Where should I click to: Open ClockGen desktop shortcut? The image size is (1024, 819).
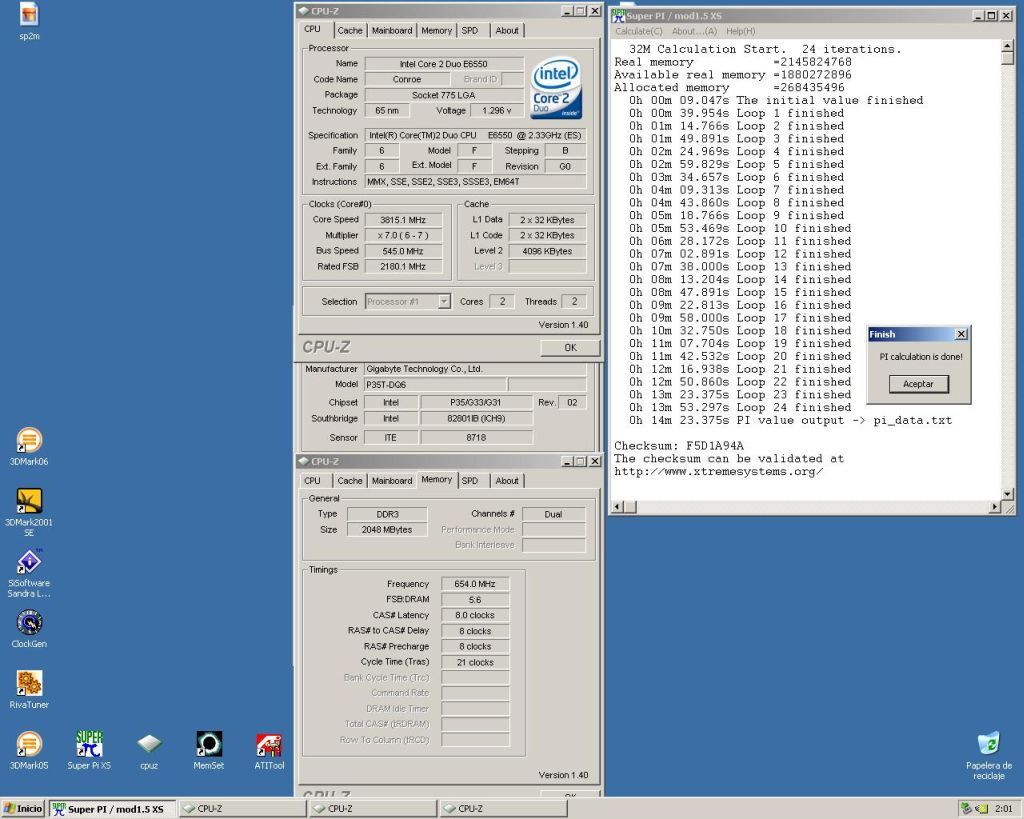click(x=29, y=628)
